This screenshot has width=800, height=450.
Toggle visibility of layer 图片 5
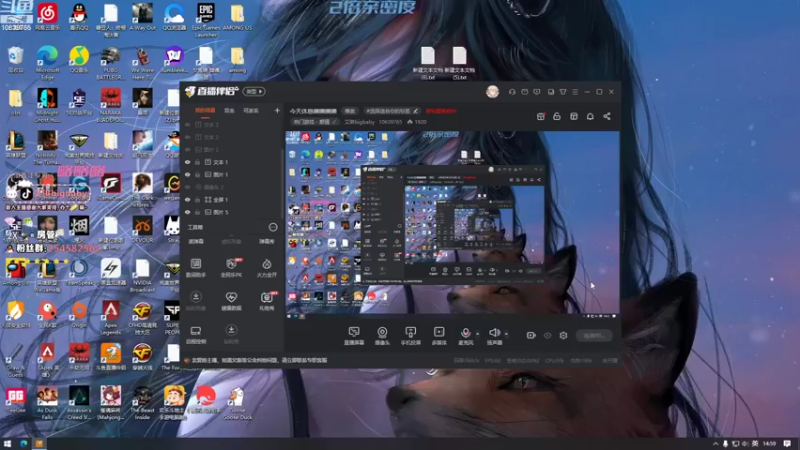(x=188, y=212)
